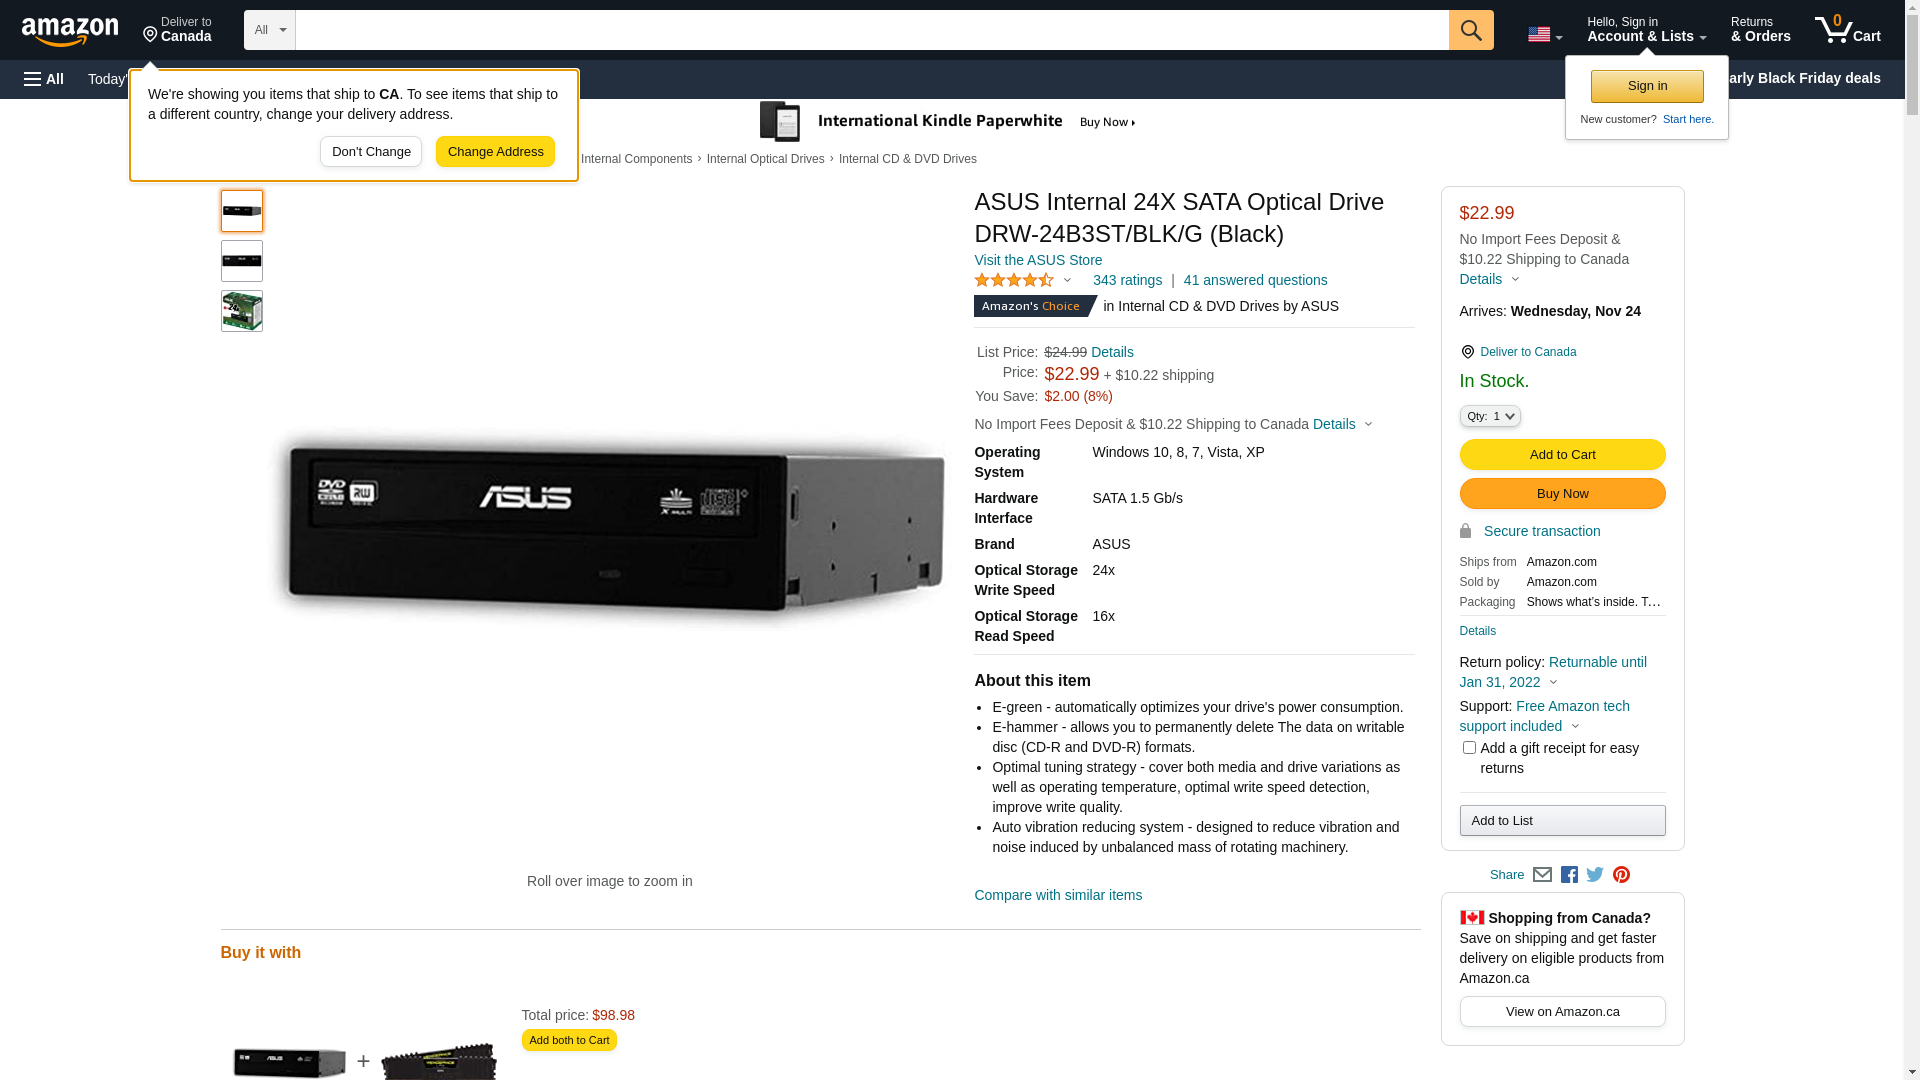Click the Amazon logo
1920x1080 pixels.
[70, 31]
